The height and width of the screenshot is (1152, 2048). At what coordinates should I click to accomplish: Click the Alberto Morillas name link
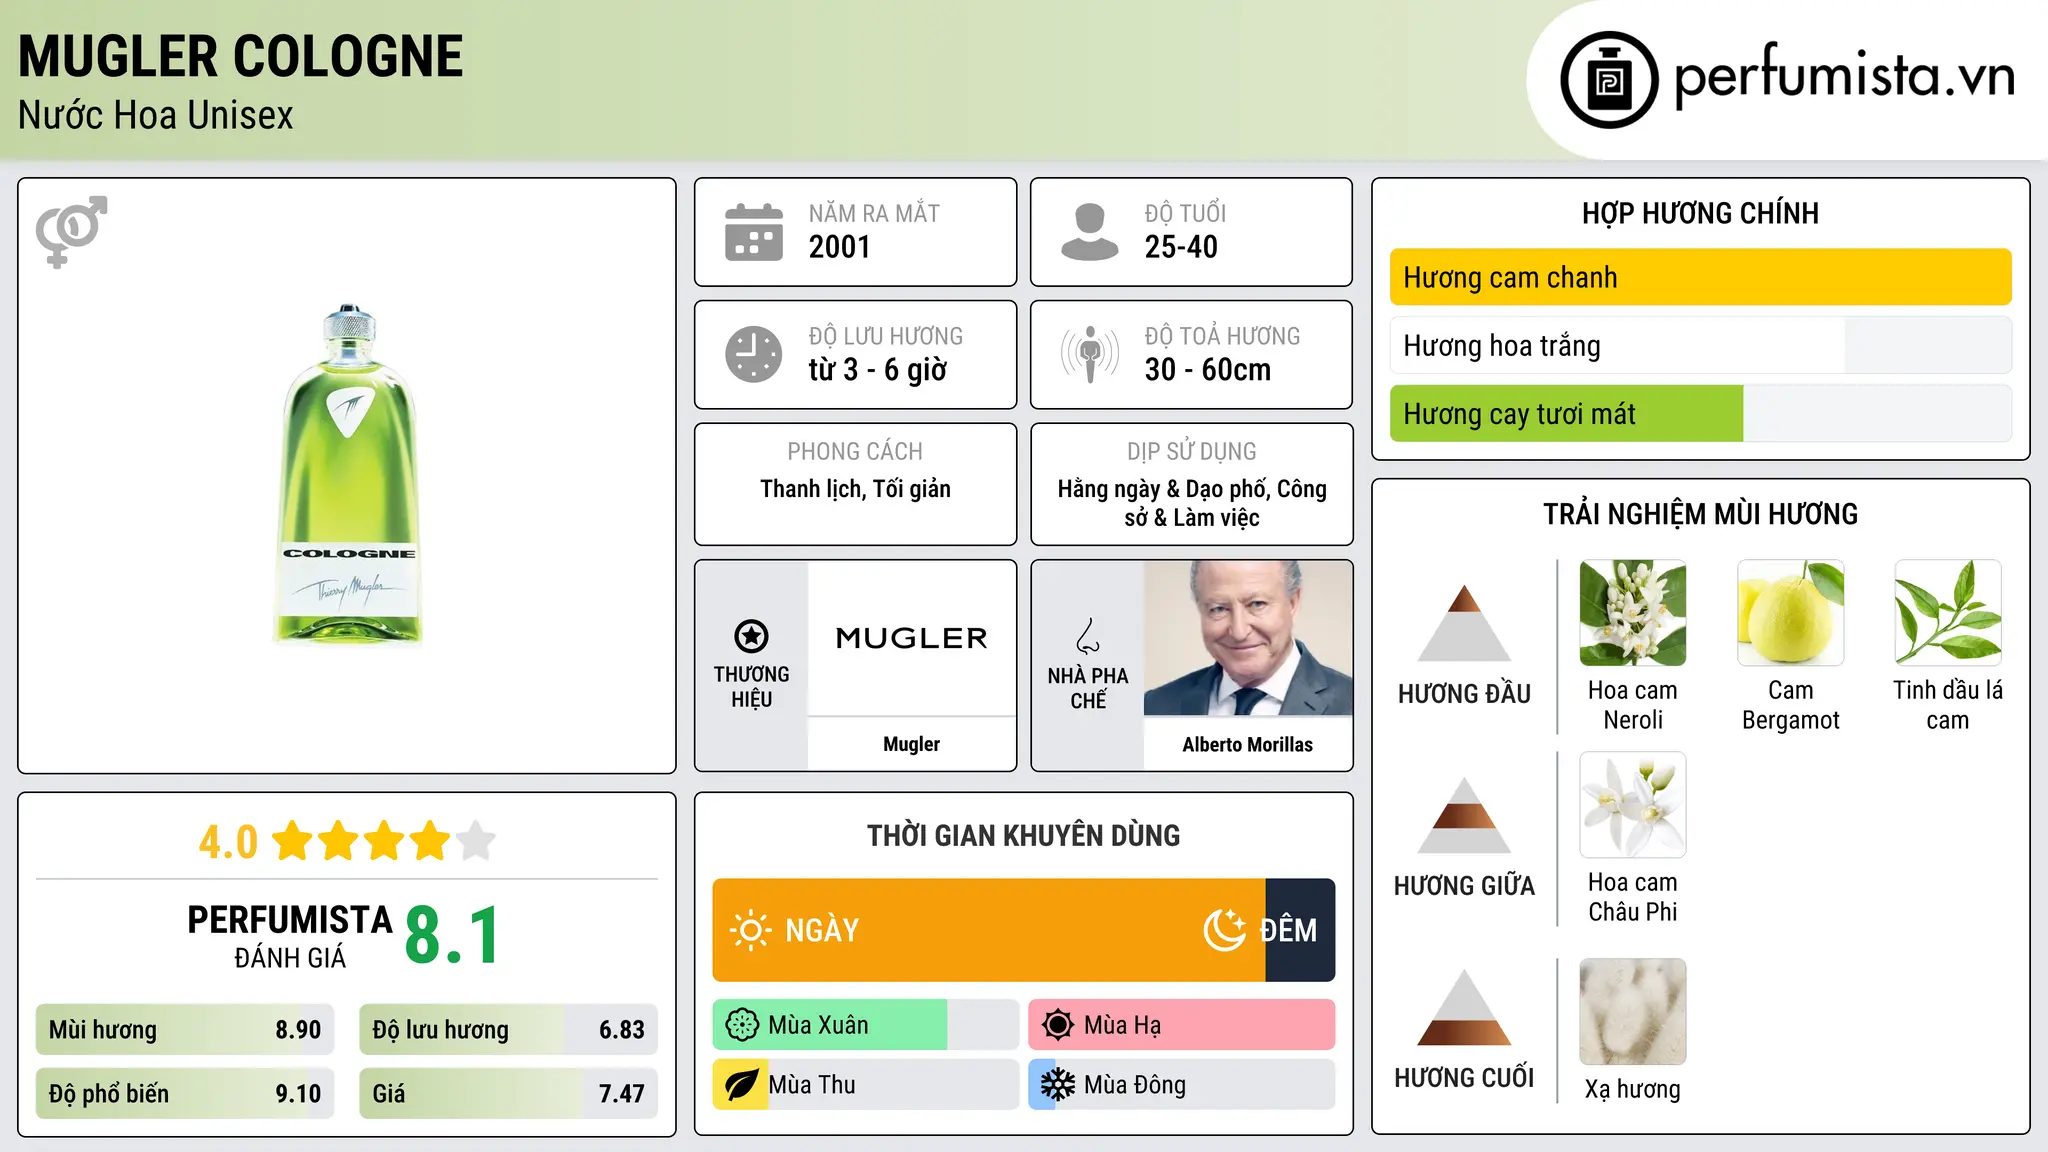tap(1248, 744)
